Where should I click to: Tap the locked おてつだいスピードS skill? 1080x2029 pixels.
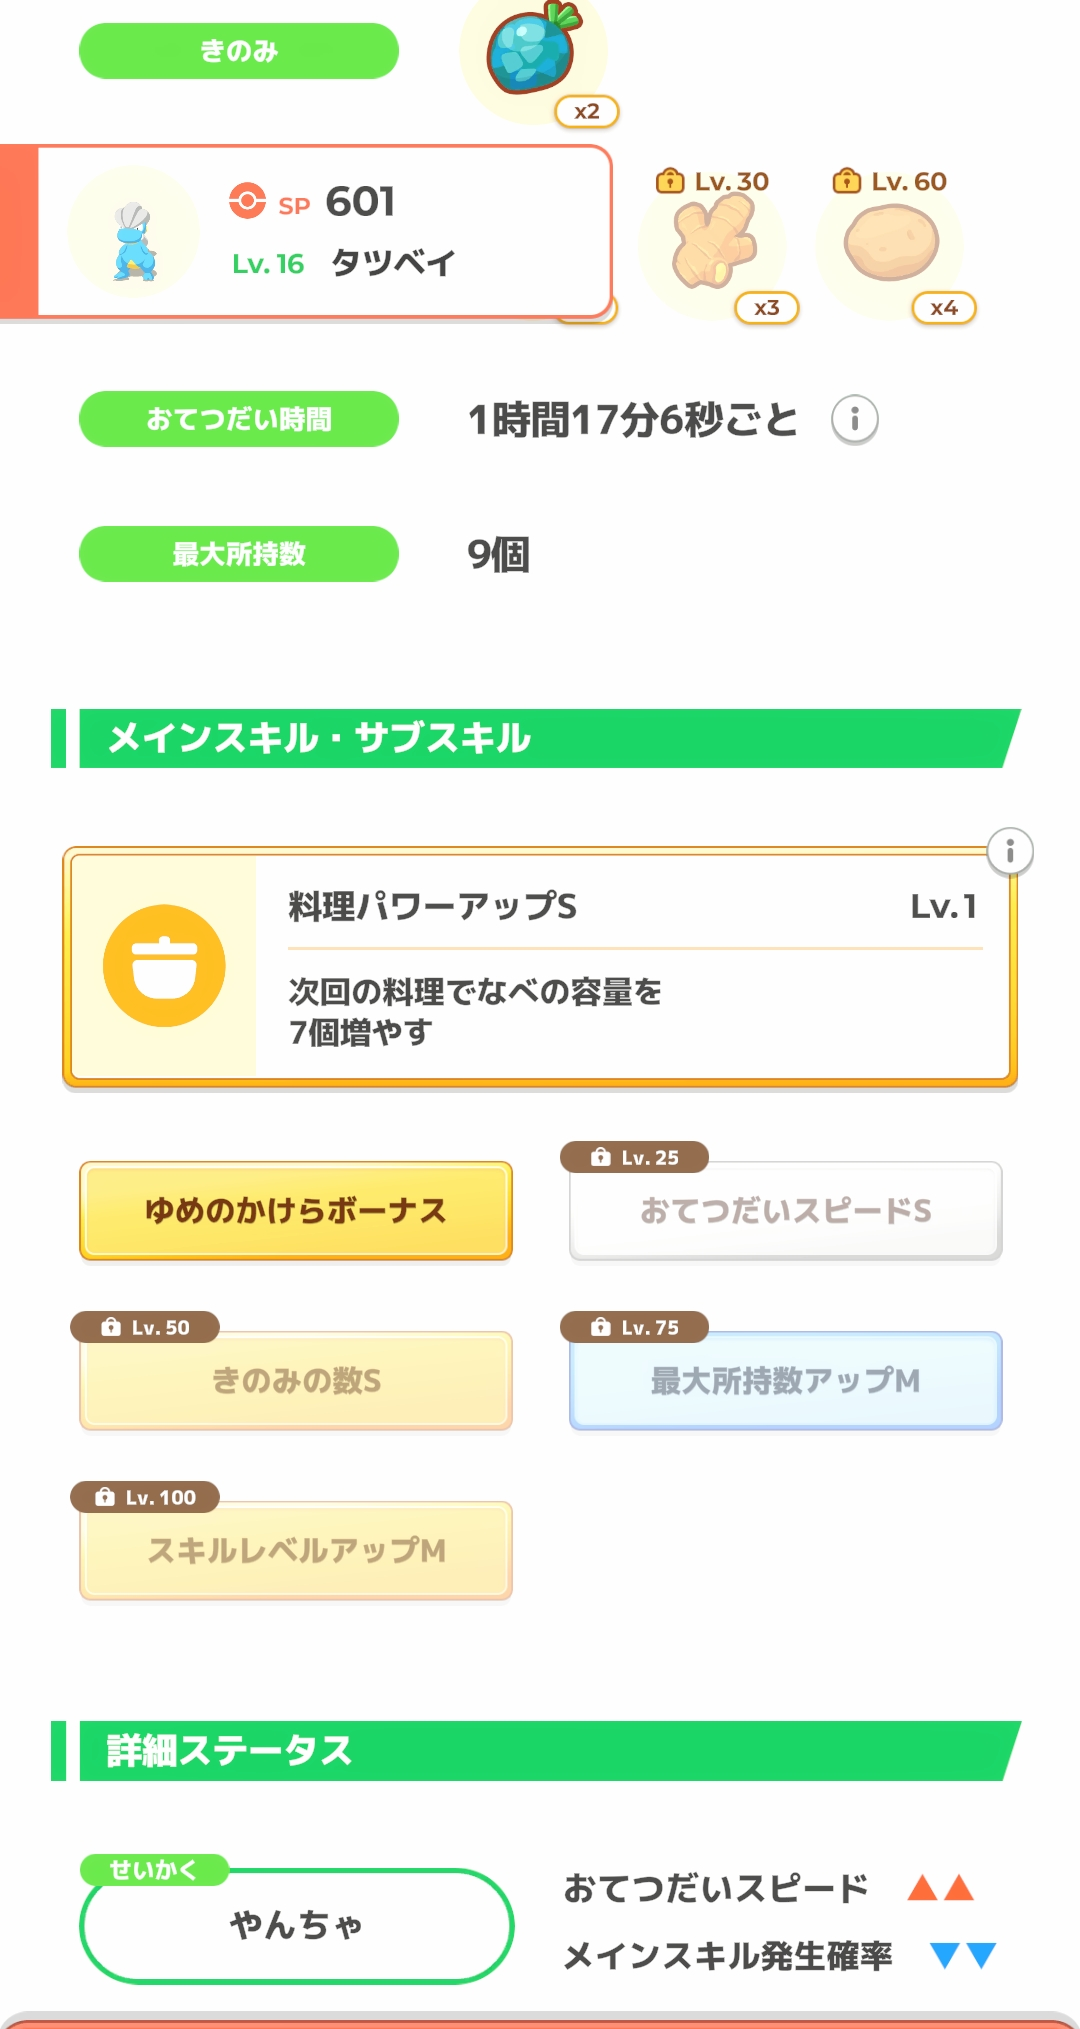[785, 1211]
